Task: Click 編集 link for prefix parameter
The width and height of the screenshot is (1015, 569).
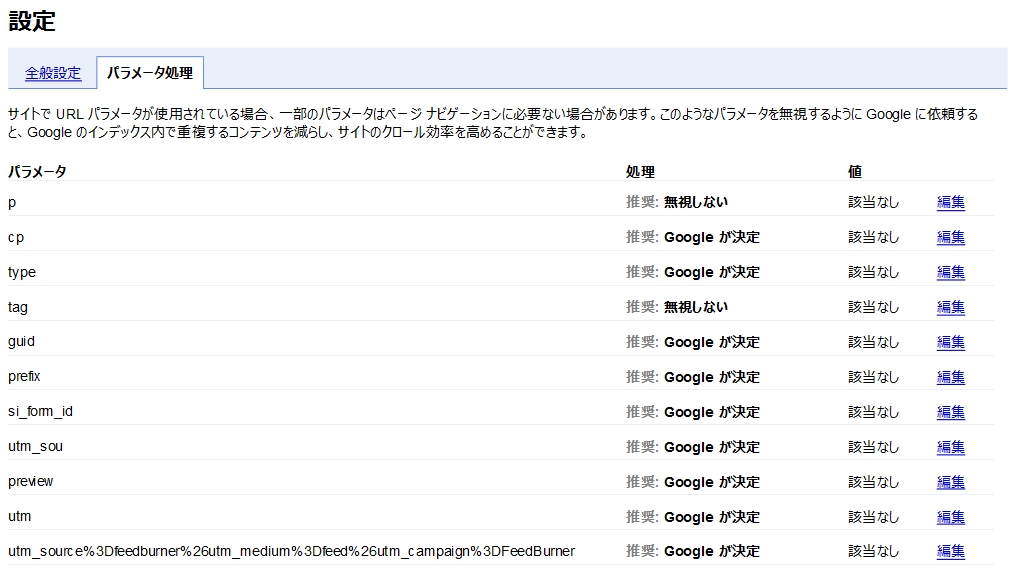Action: coord(950,377)
